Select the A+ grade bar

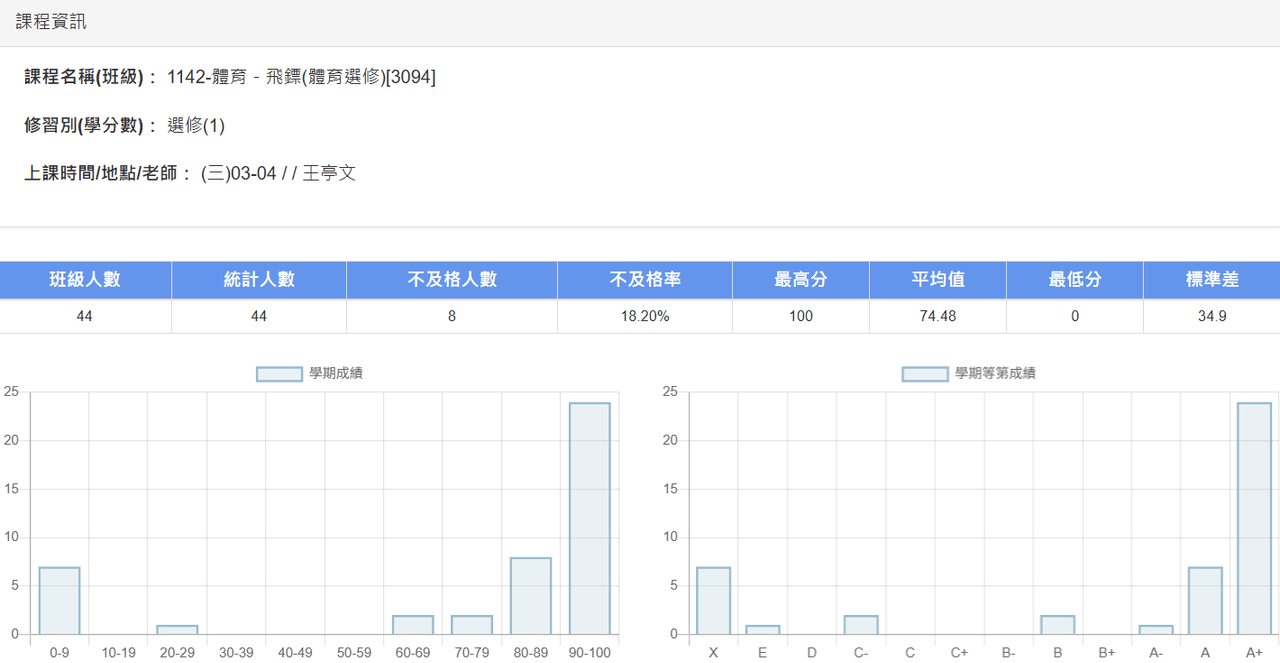point(1254,519)
